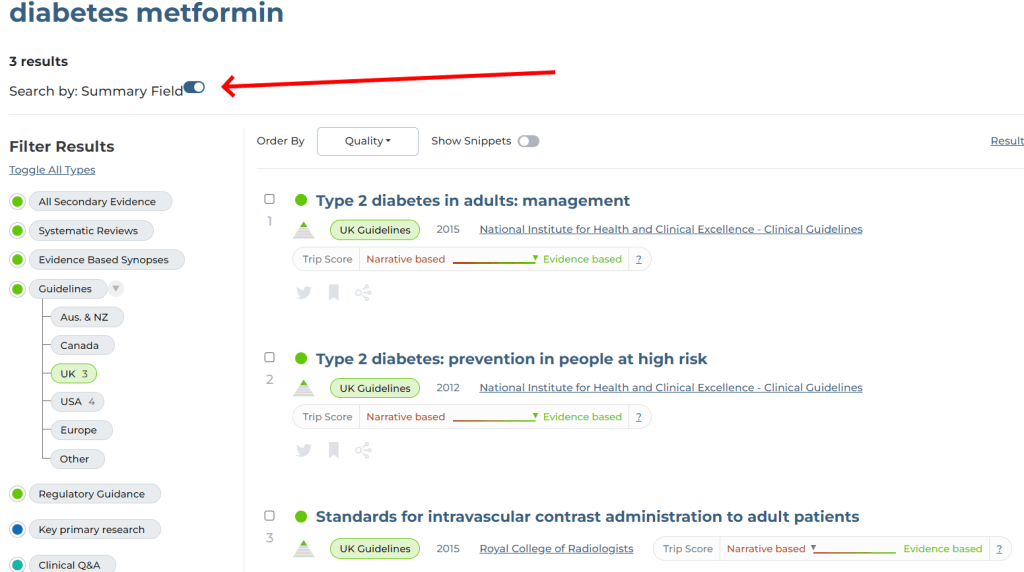1024x572 pixels.
Task: Click share icon for first result
Action: click(x=363, y=293)
